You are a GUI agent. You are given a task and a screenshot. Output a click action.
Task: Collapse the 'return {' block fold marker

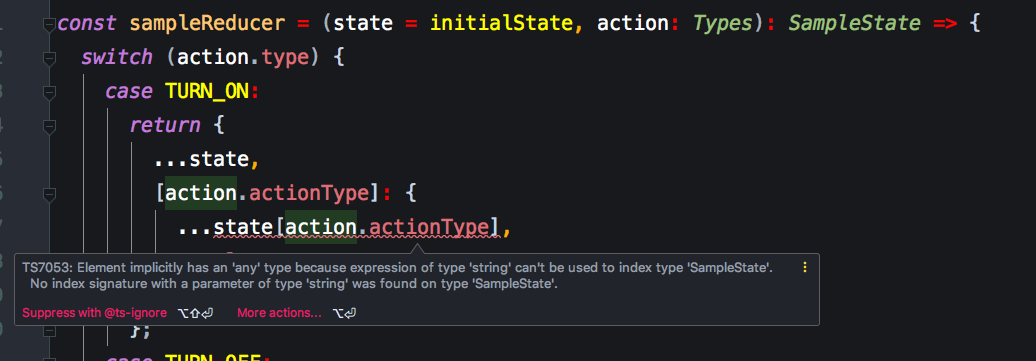click(49, 126)
